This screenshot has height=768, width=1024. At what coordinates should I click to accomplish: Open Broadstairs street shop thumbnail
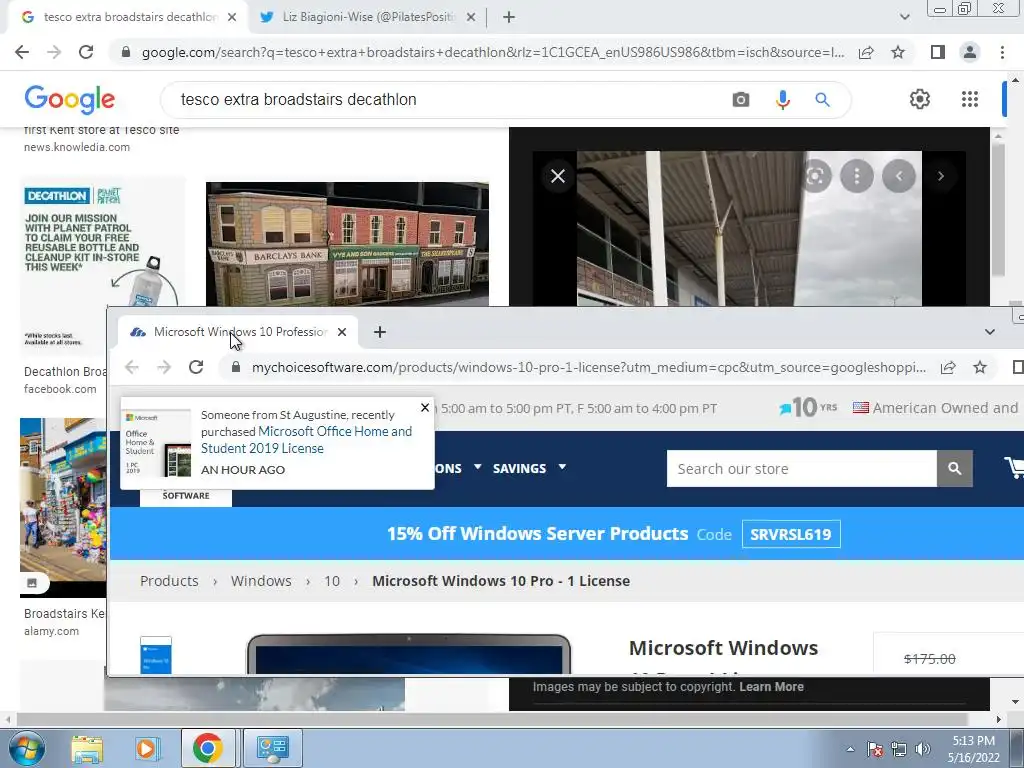[63, 507]
